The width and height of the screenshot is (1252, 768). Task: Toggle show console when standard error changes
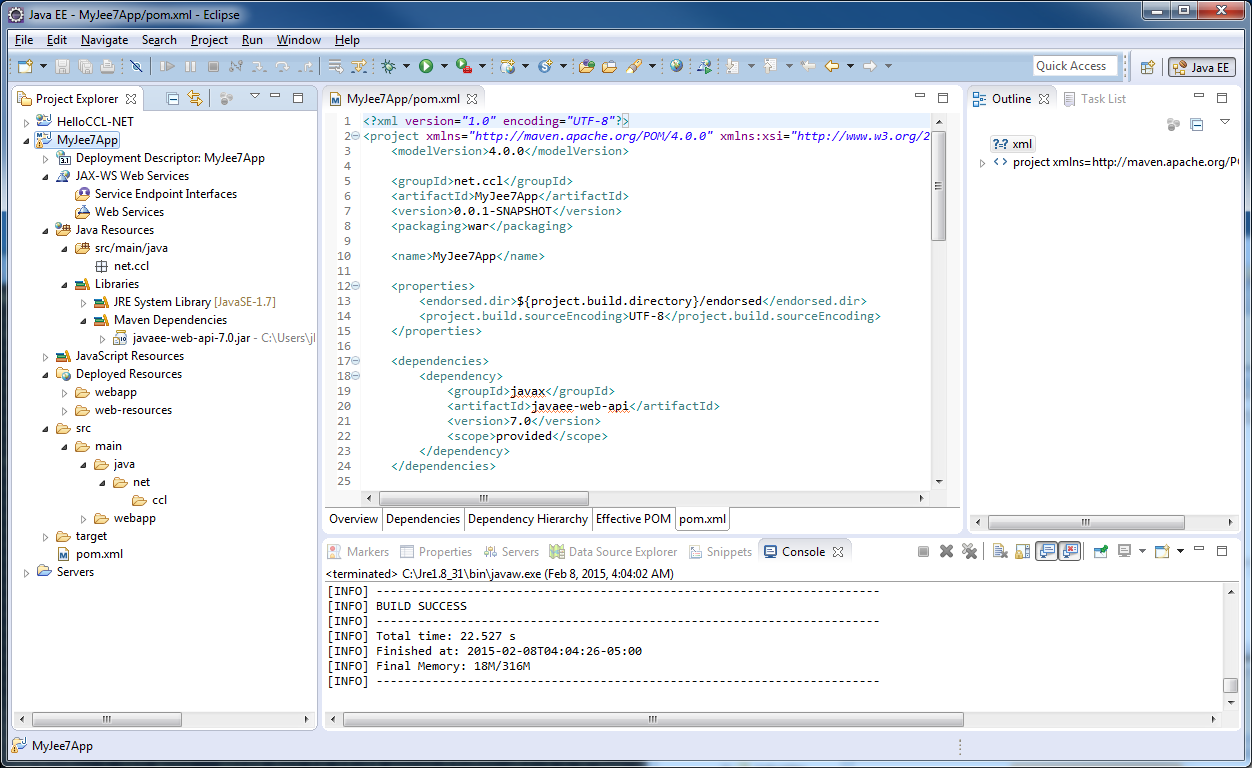click(1069, 551)
